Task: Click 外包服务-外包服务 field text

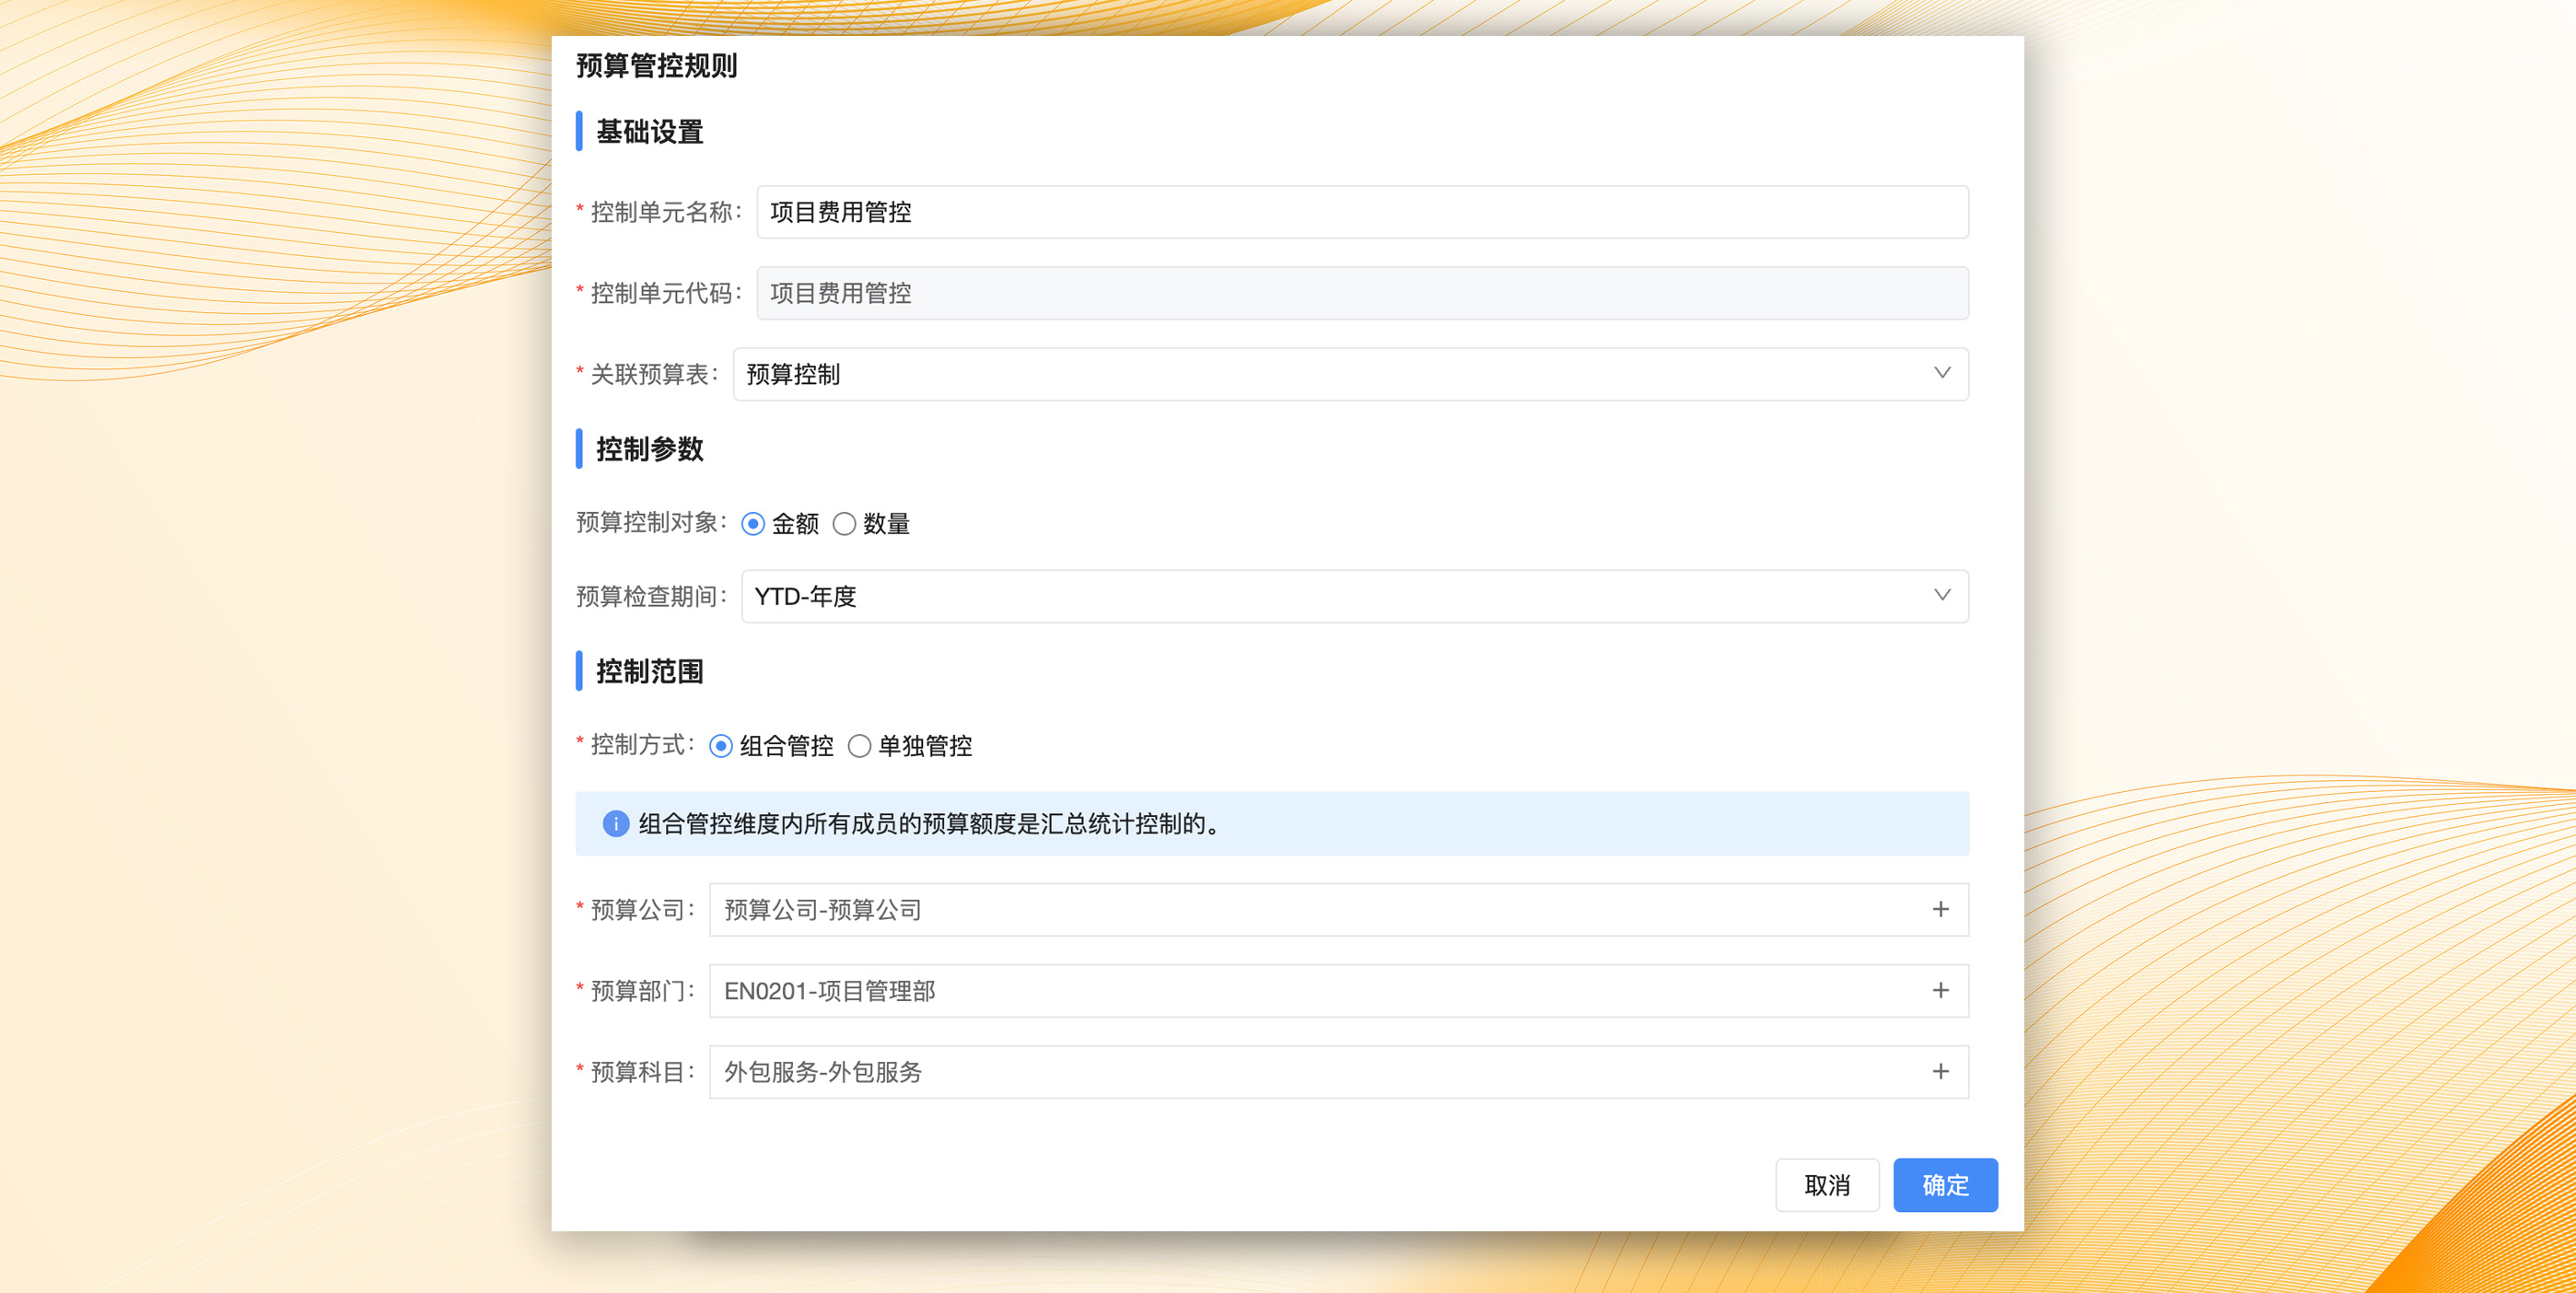Action: 822,1072
